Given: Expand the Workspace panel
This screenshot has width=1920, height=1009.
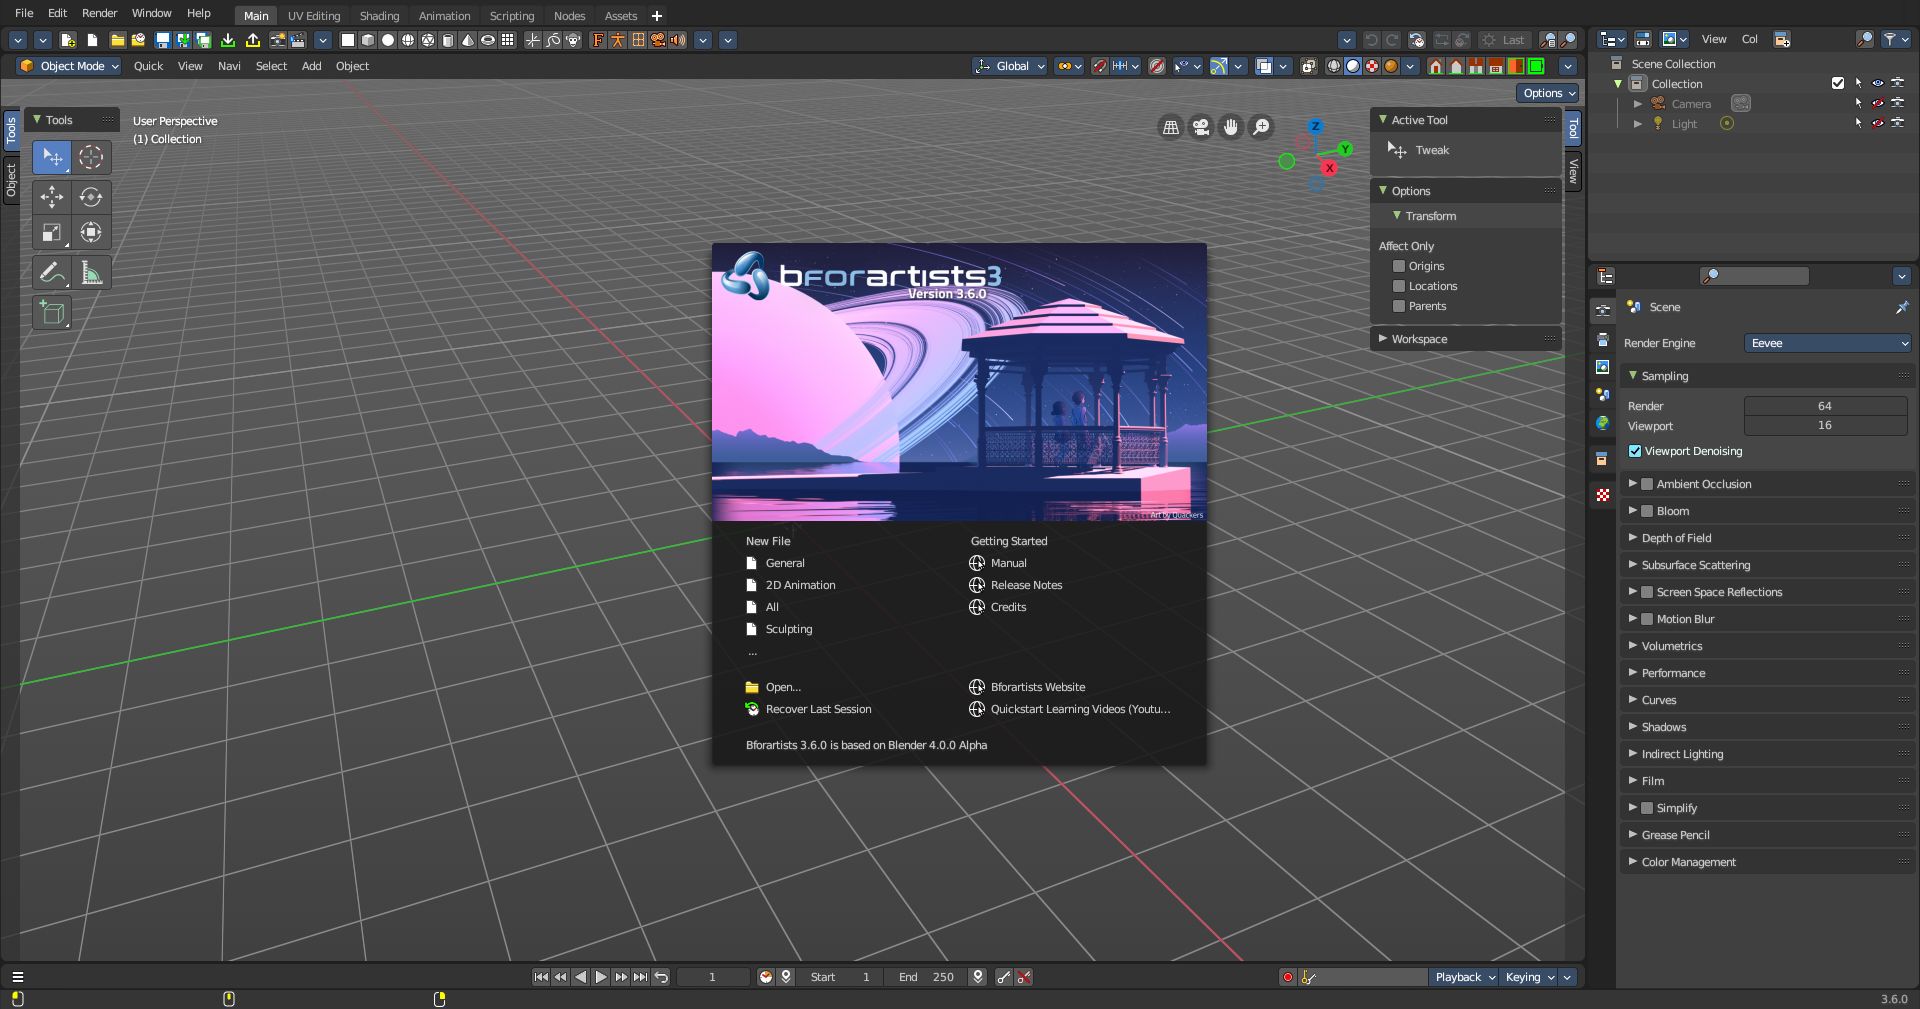Looking at the screenshot, I should point(1465,339).
